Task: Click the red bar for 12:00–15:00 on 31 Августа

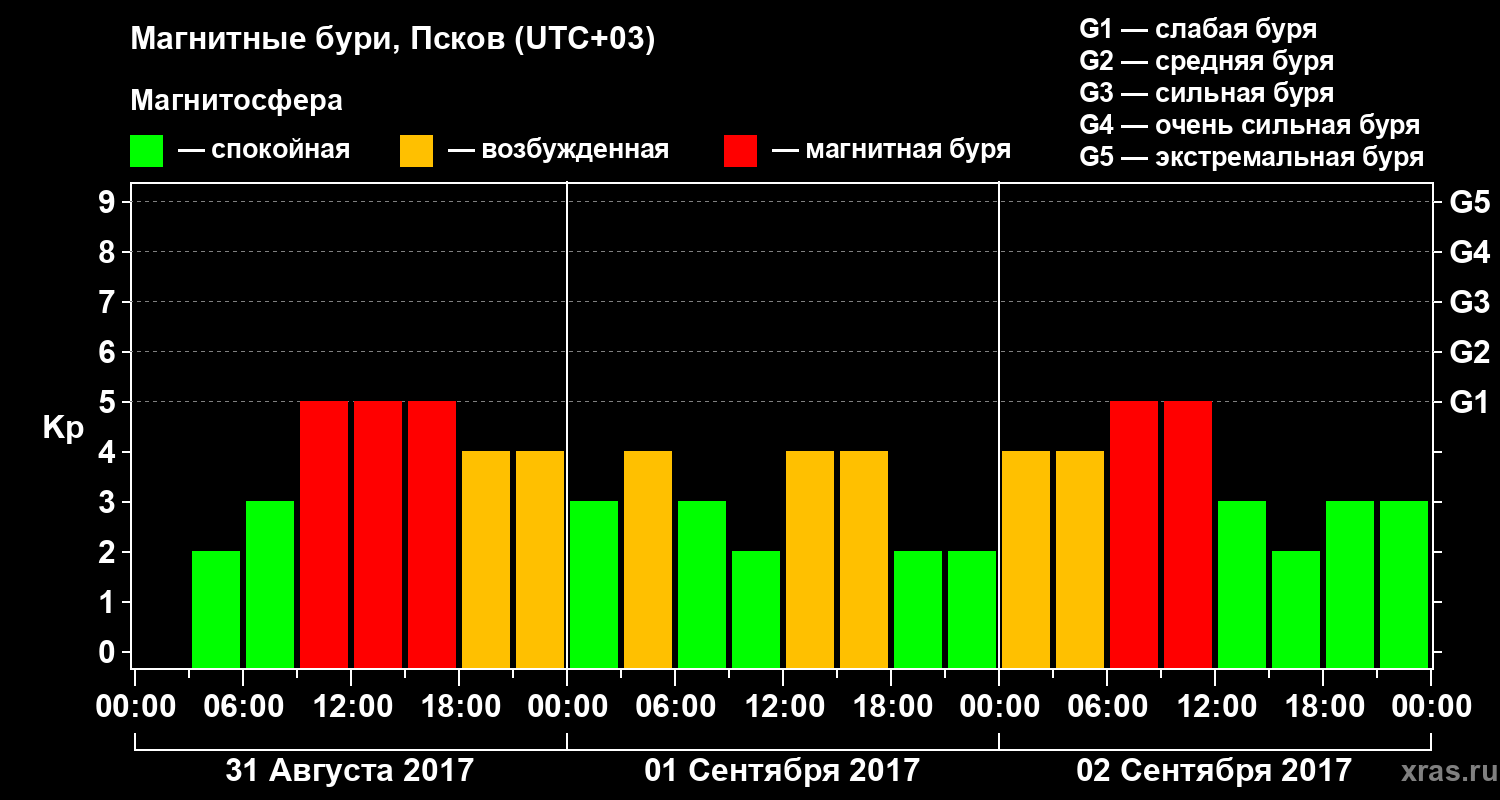Action: point(378,535)
